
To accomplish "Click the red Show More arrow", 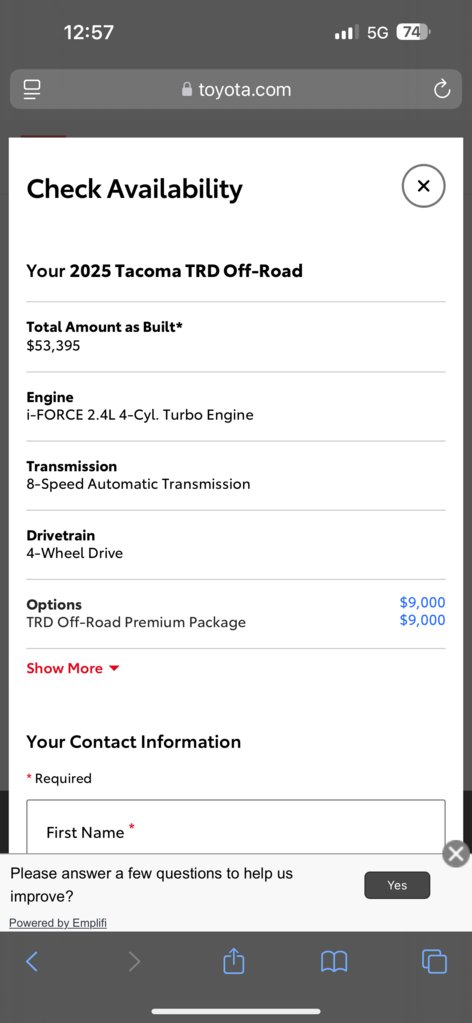I will pyautogui.click(x=114, y=669).
